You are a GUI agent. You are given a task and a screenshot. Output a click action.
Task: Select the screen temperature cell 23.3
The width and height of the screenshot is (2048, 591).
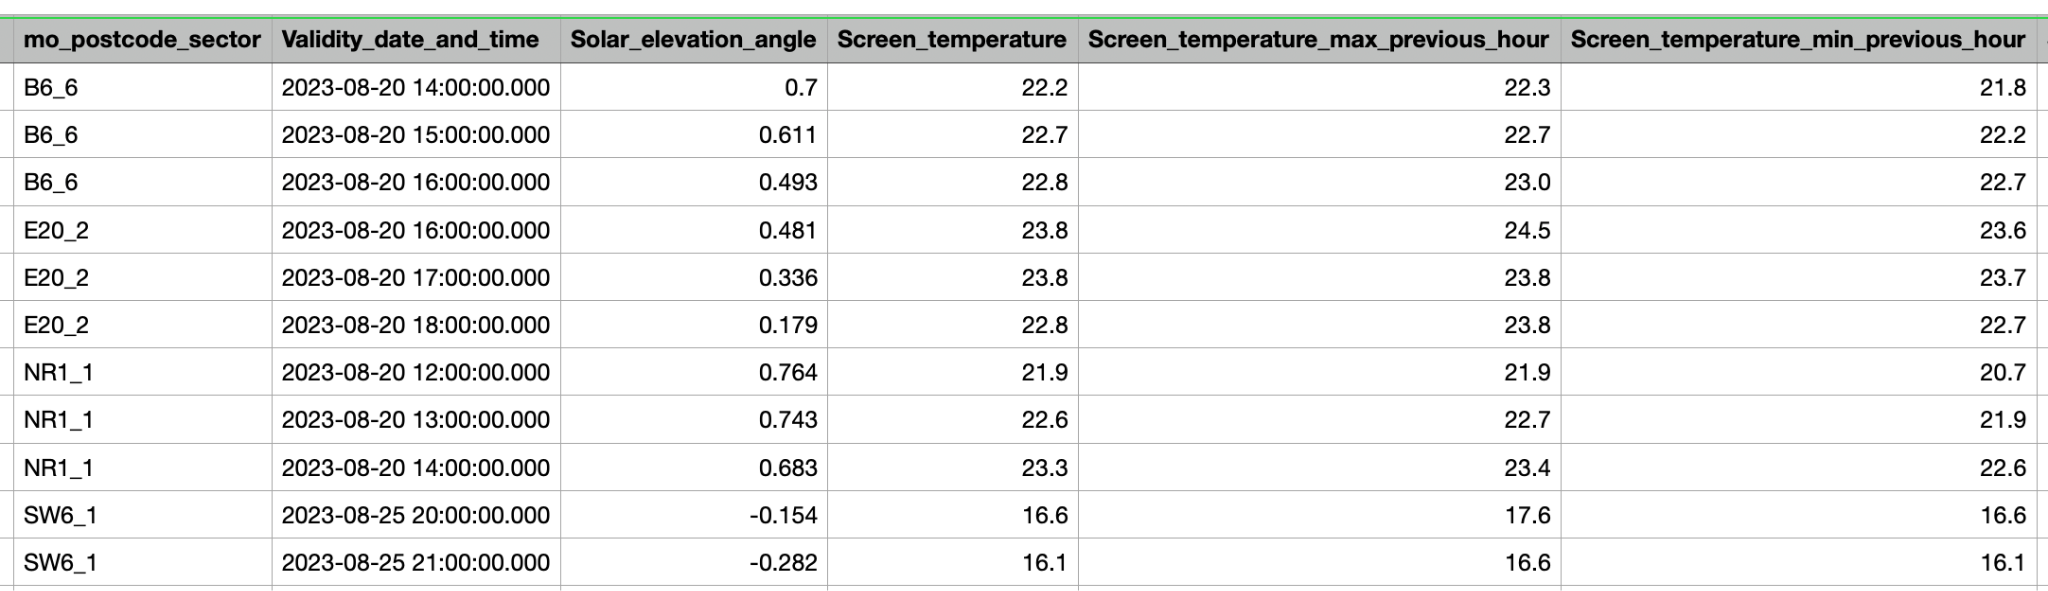(x=952, y=467)
